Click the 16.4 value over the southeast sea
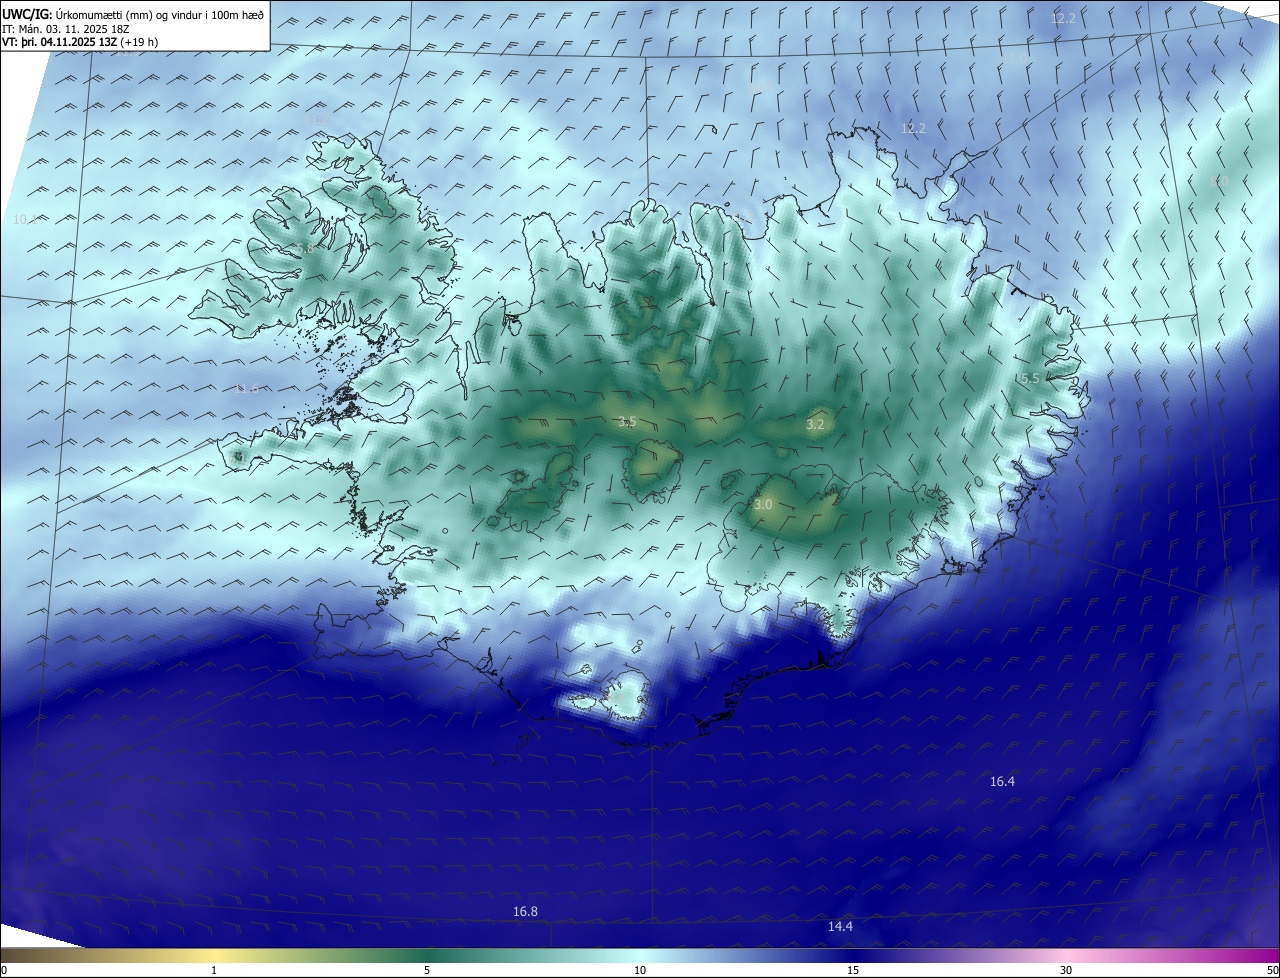This screenshot has height=978, width=1280. [x=1002, y=781]
